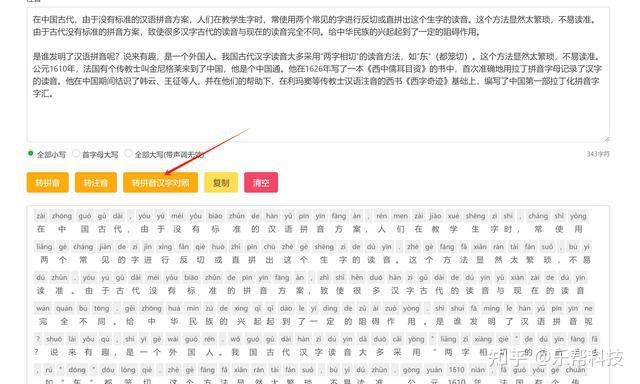This screenshot has width=640, height=384.
Task: Click the pinyin token "hěn"
Action: pos(357,277)
